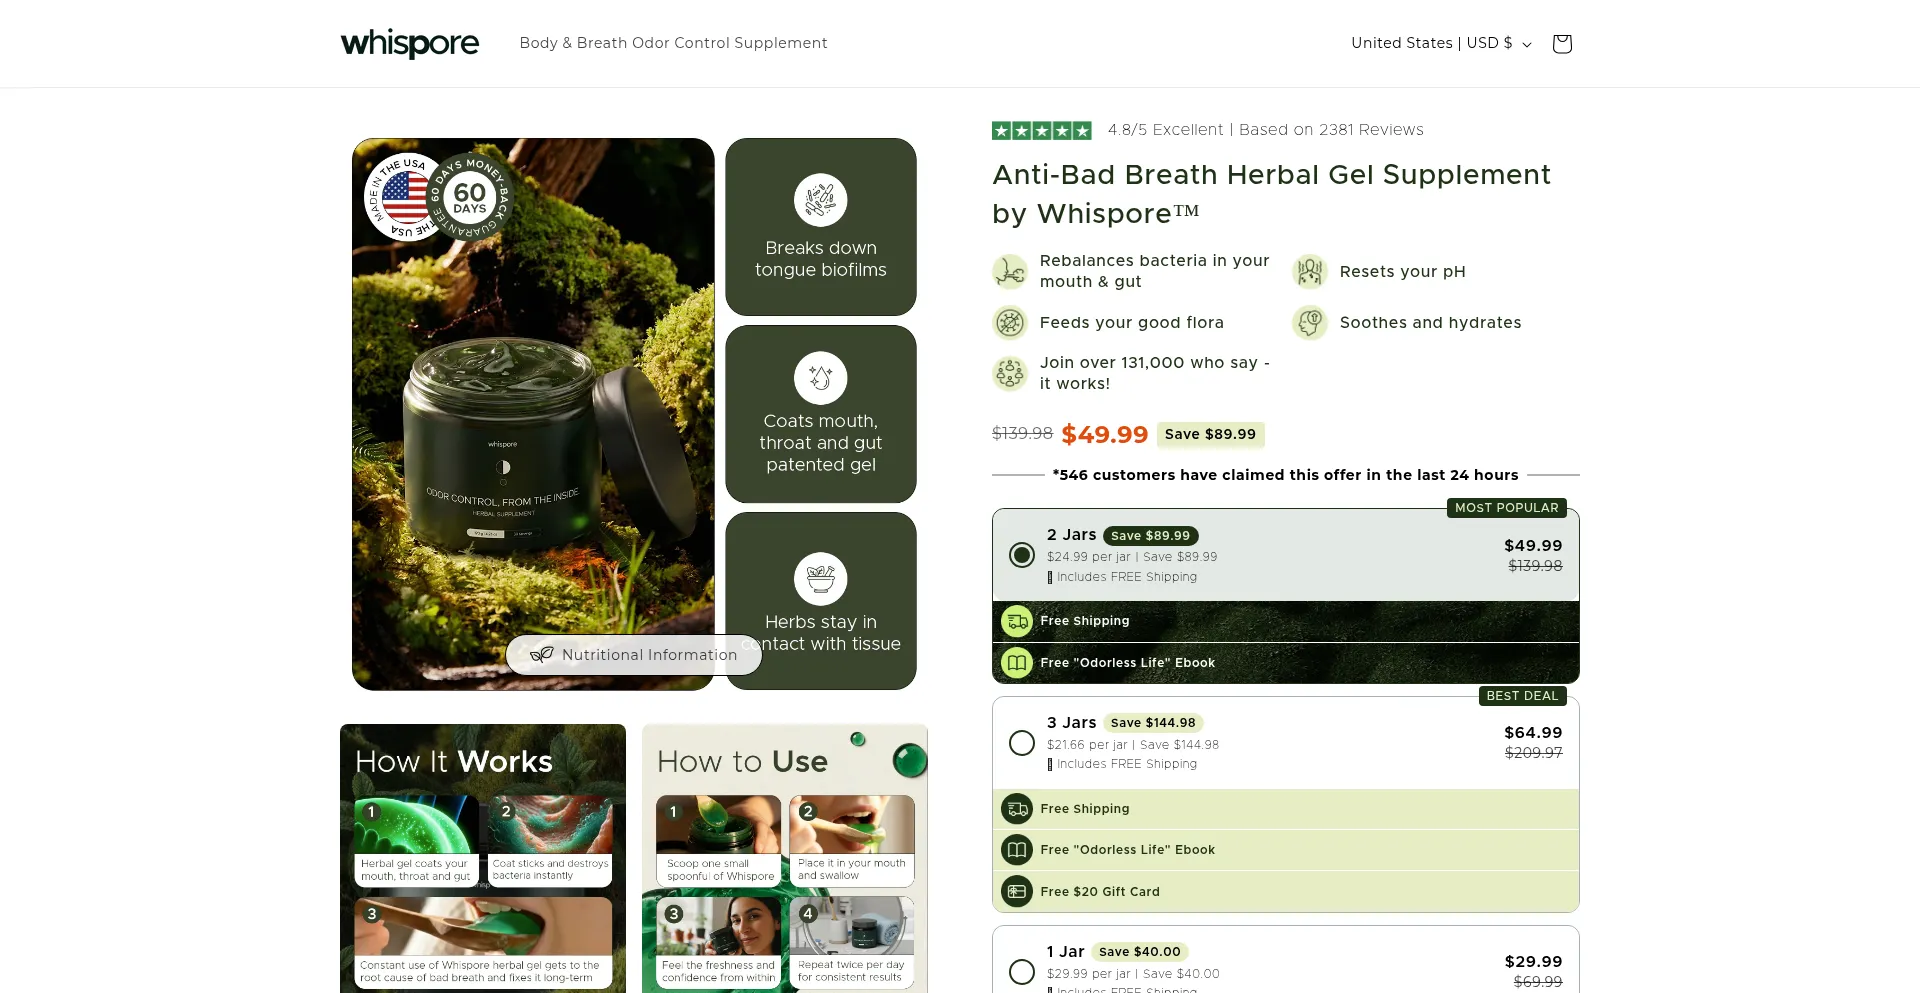
Task: Open the How It Works image
Action: point(483,858)
